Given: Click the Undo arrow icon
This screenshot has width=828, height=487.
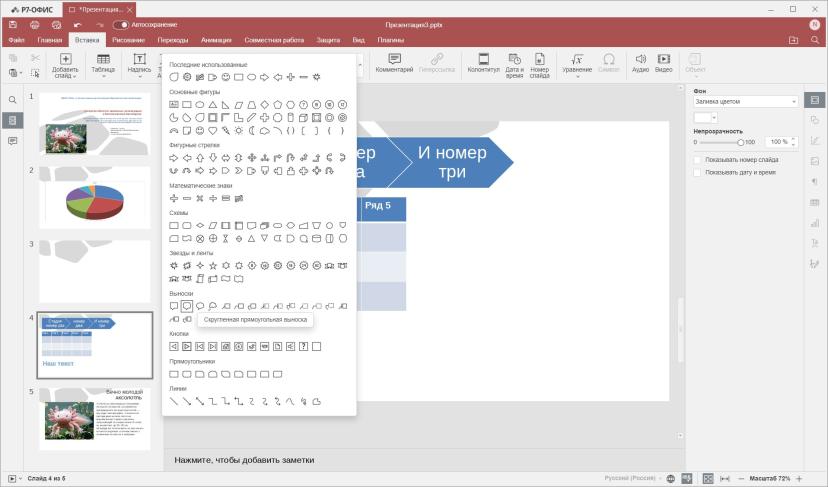Looking at the screenshot, I should 78,25.
